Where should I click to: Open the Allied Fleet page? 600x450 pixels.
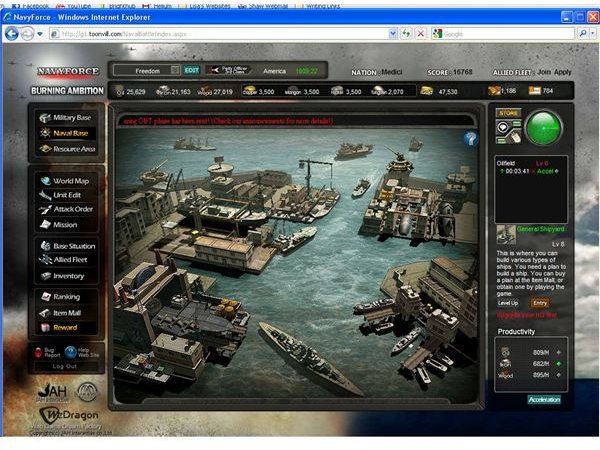click(64, 260)
